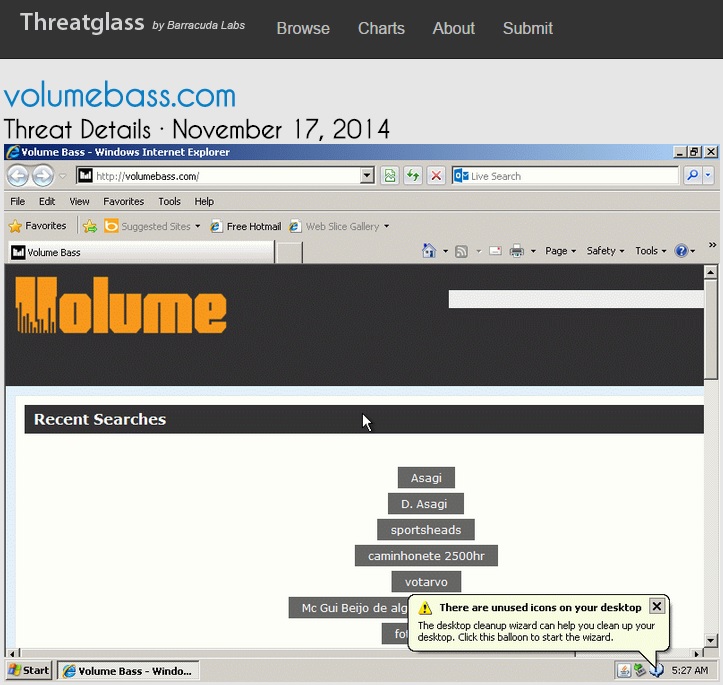Screen dimensions: 723x685
Task: Toggle Compatibility View icon
Action: [390, 176]
